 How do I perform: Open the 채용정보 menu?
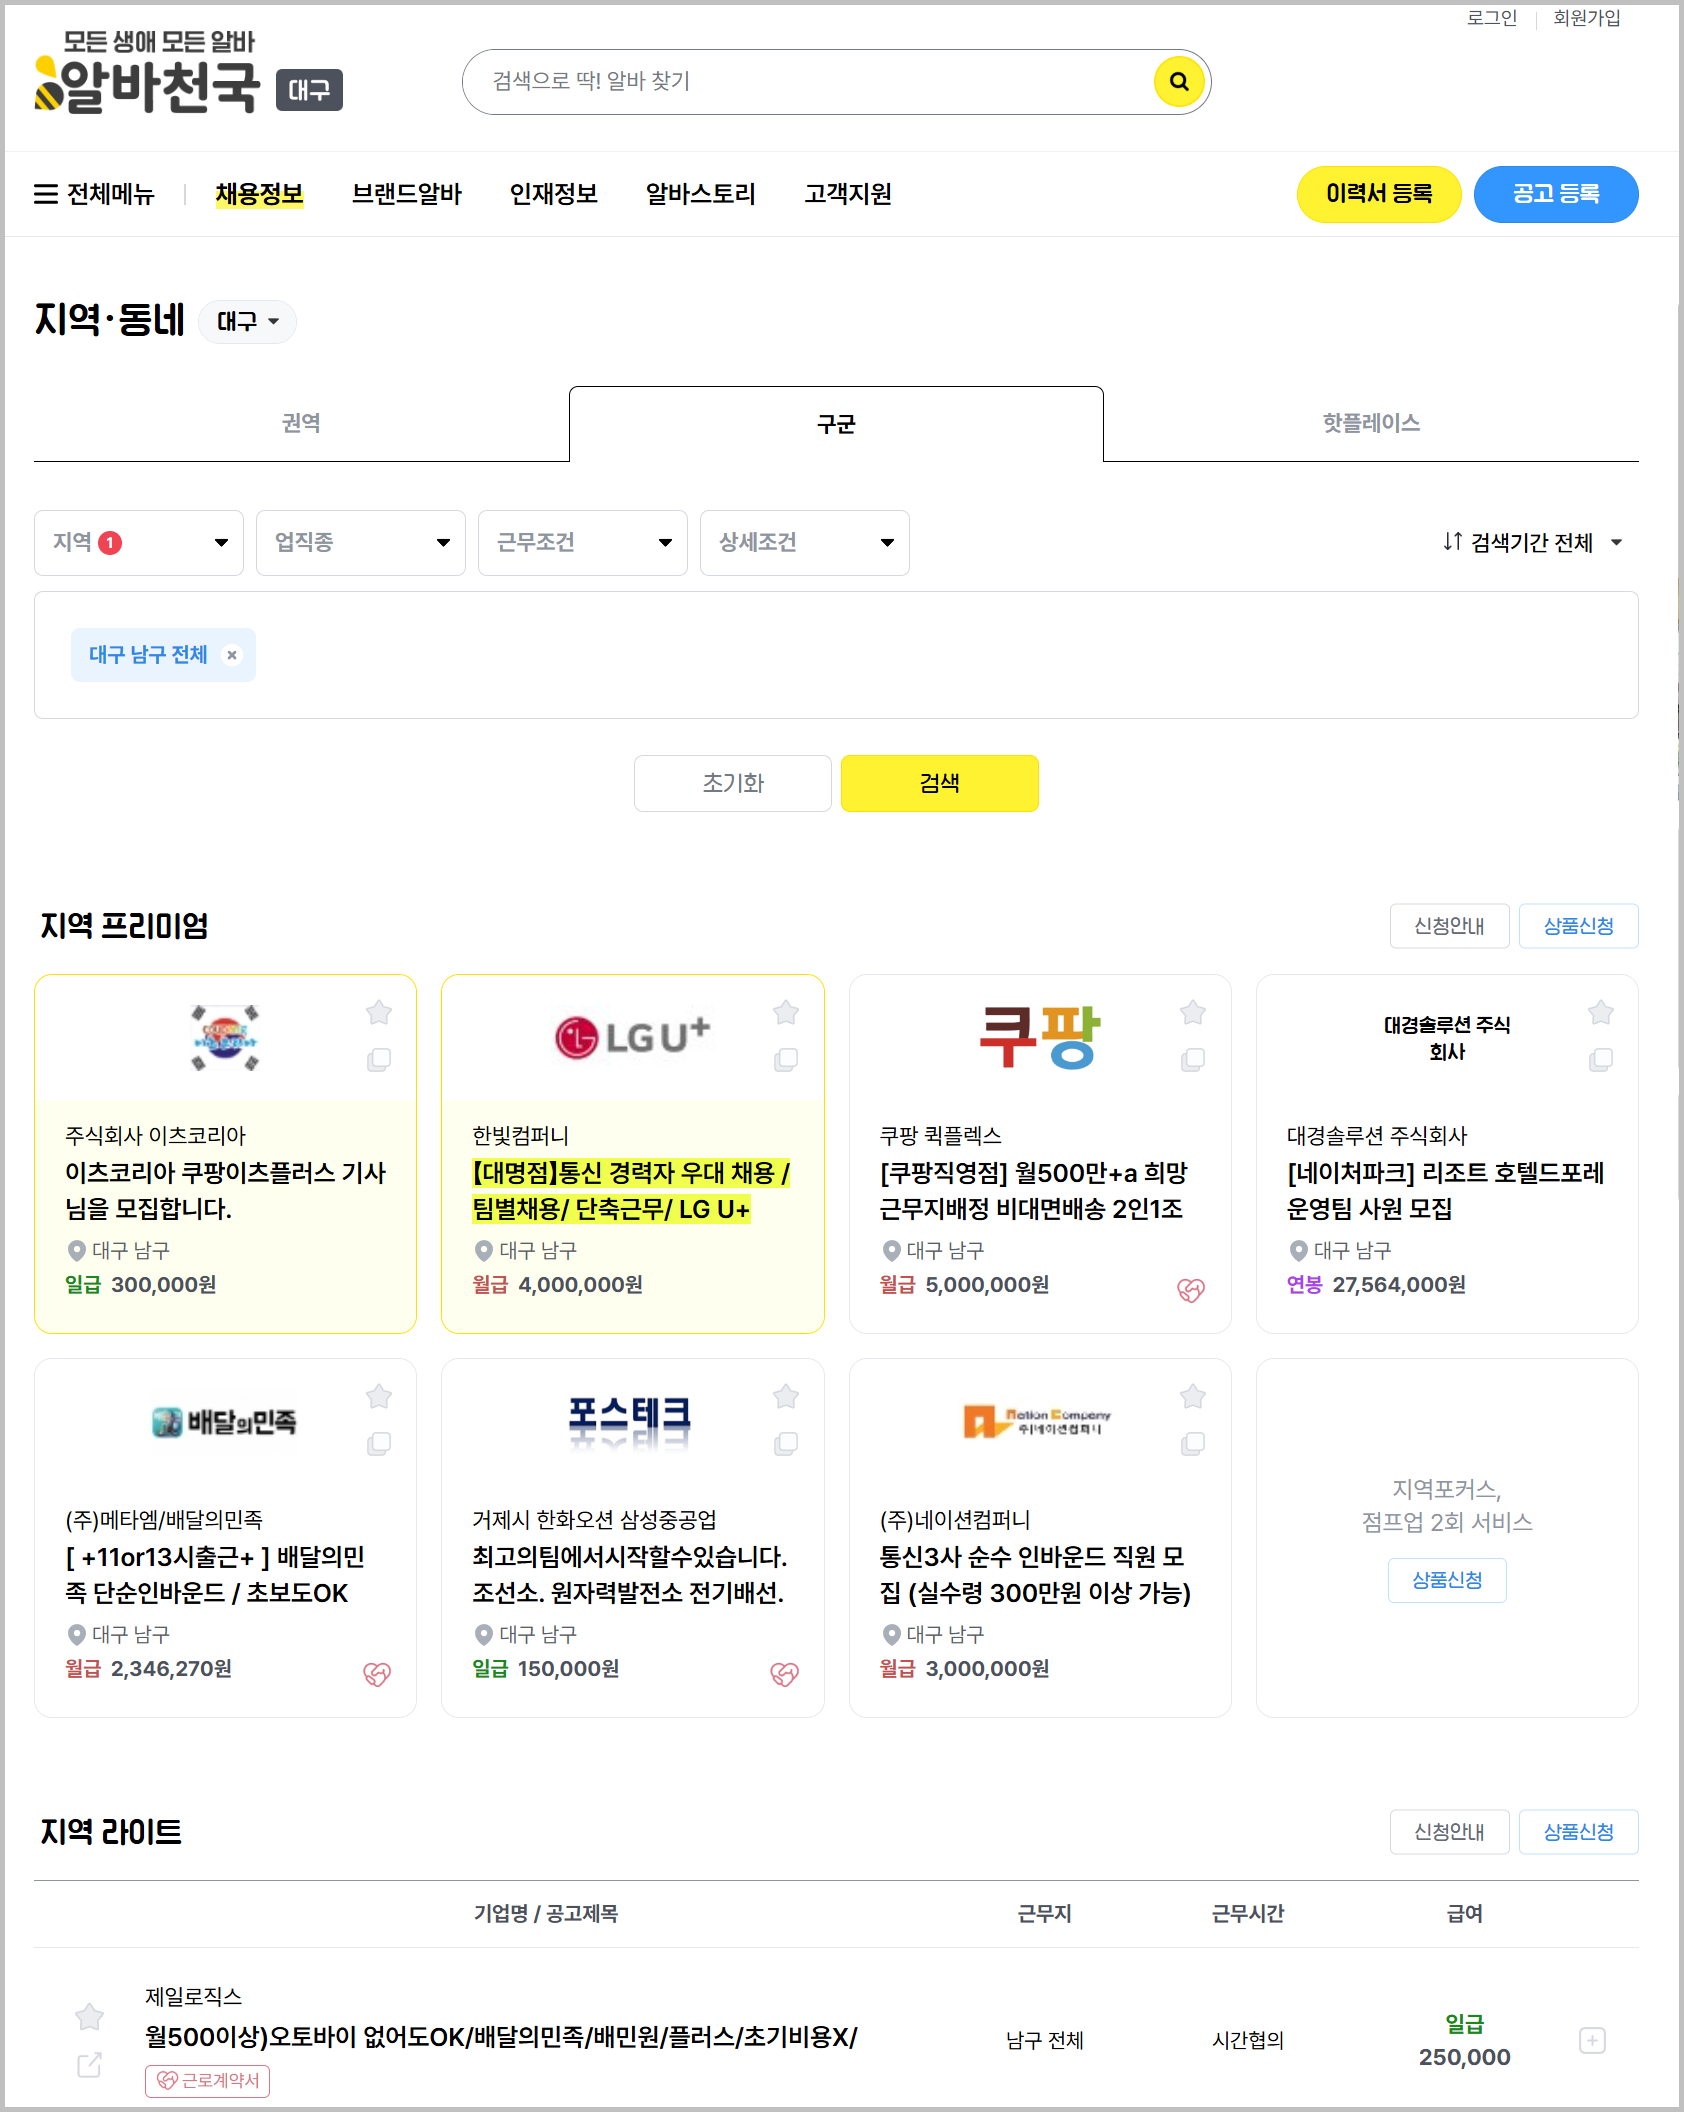[x=259, y=194]
